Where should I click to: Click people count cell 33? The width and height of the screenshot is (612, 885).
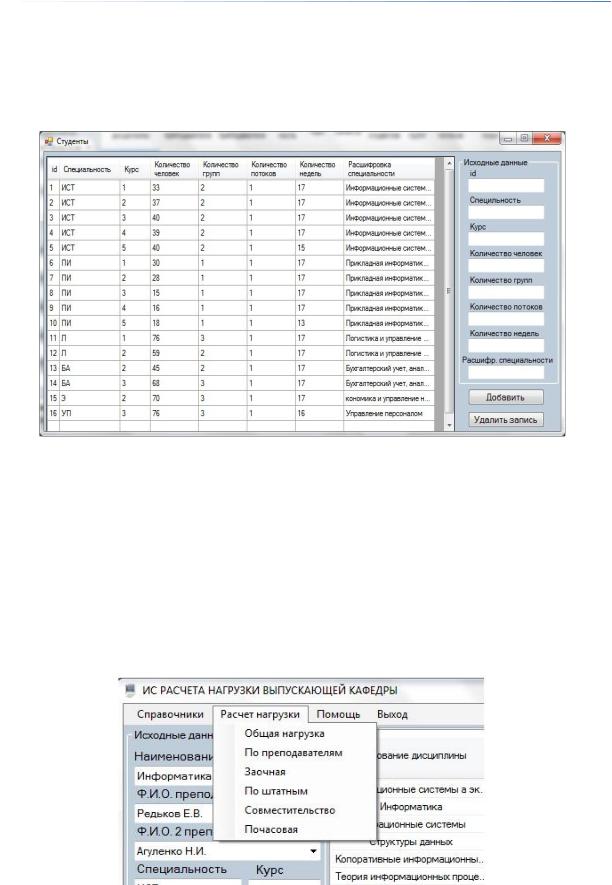point(174,188)
